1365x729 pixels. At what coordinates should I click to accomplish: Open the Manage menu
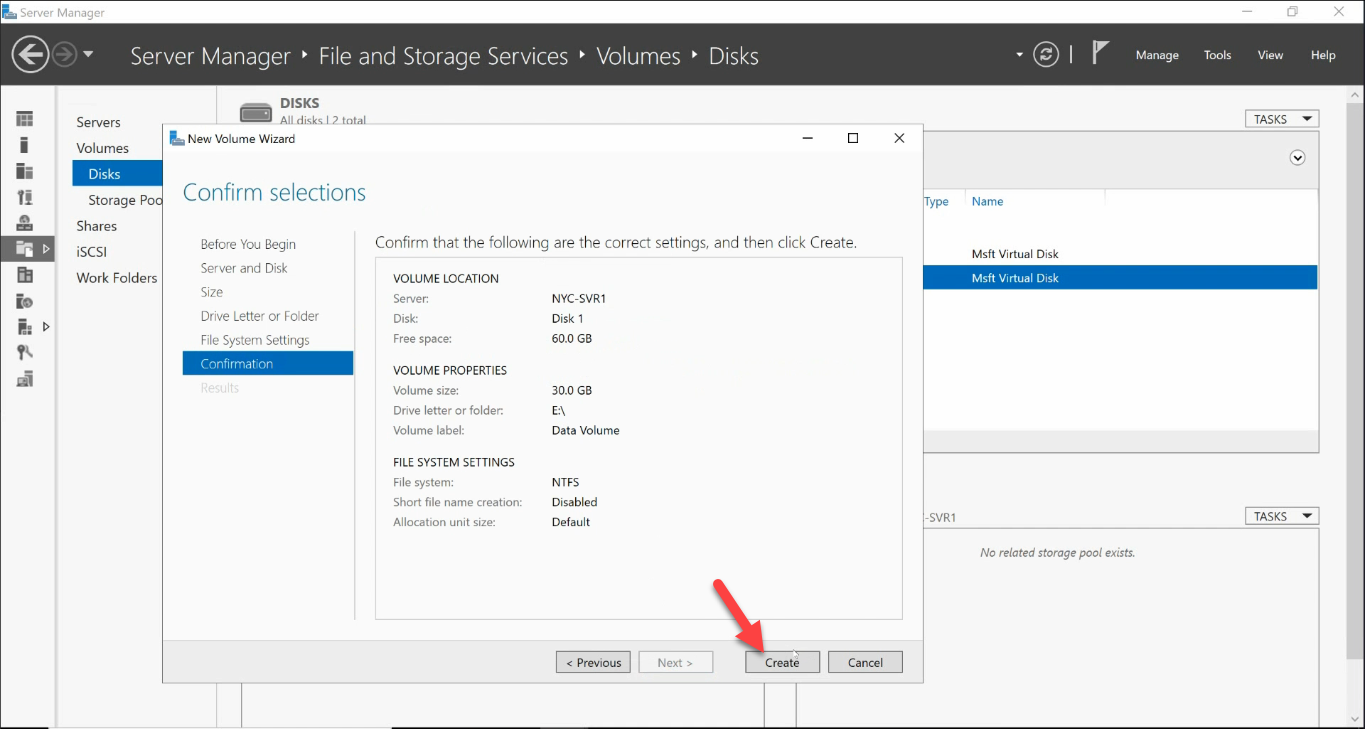pyautogui.click(x=1157, y=55)
